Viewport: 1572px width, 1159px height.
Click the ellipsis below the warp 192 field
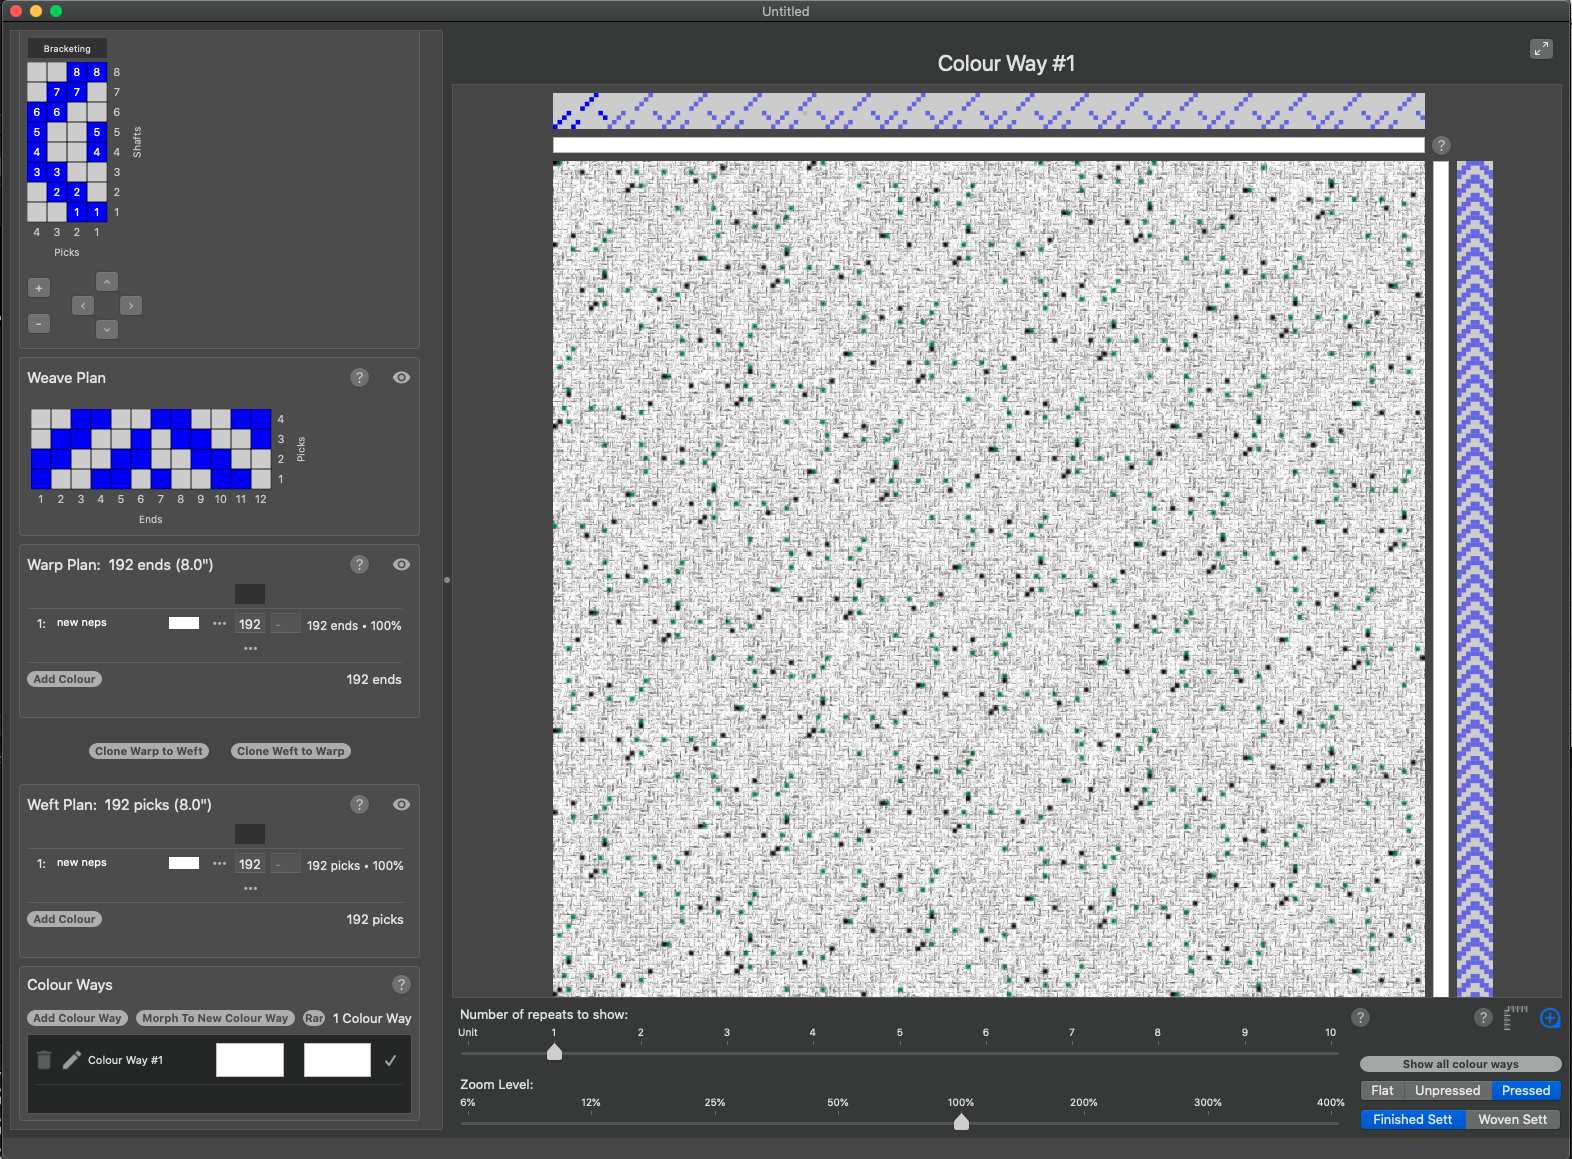coord(251,648)
